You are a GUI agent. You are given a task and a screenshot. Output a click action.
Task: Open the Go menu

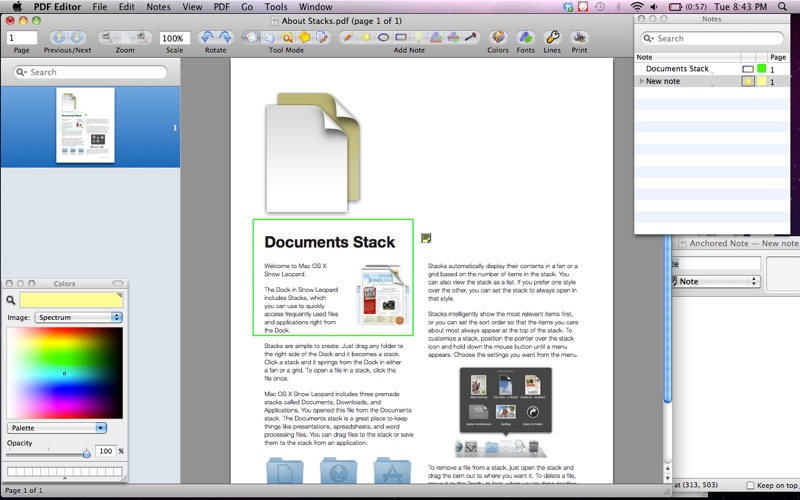pyautogui.click(x=247, y=7)
